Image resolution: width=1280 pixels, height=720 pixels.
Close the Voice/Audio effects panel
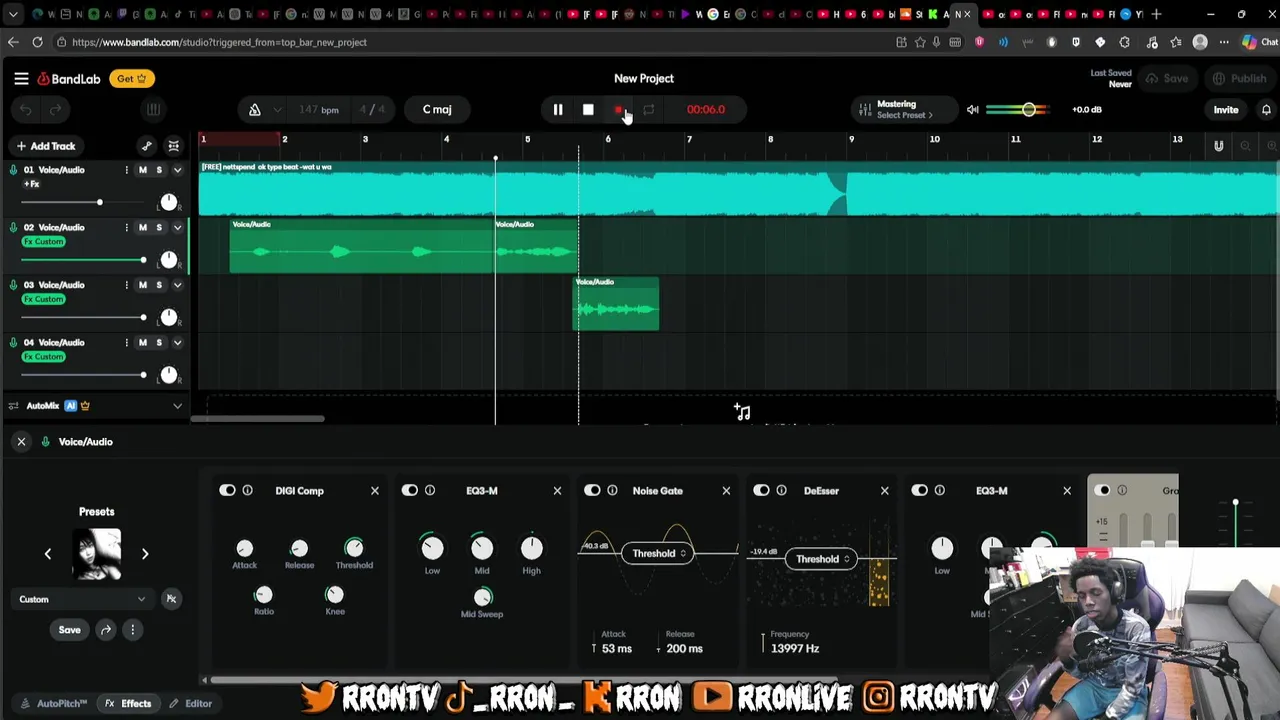pos(21,441)
